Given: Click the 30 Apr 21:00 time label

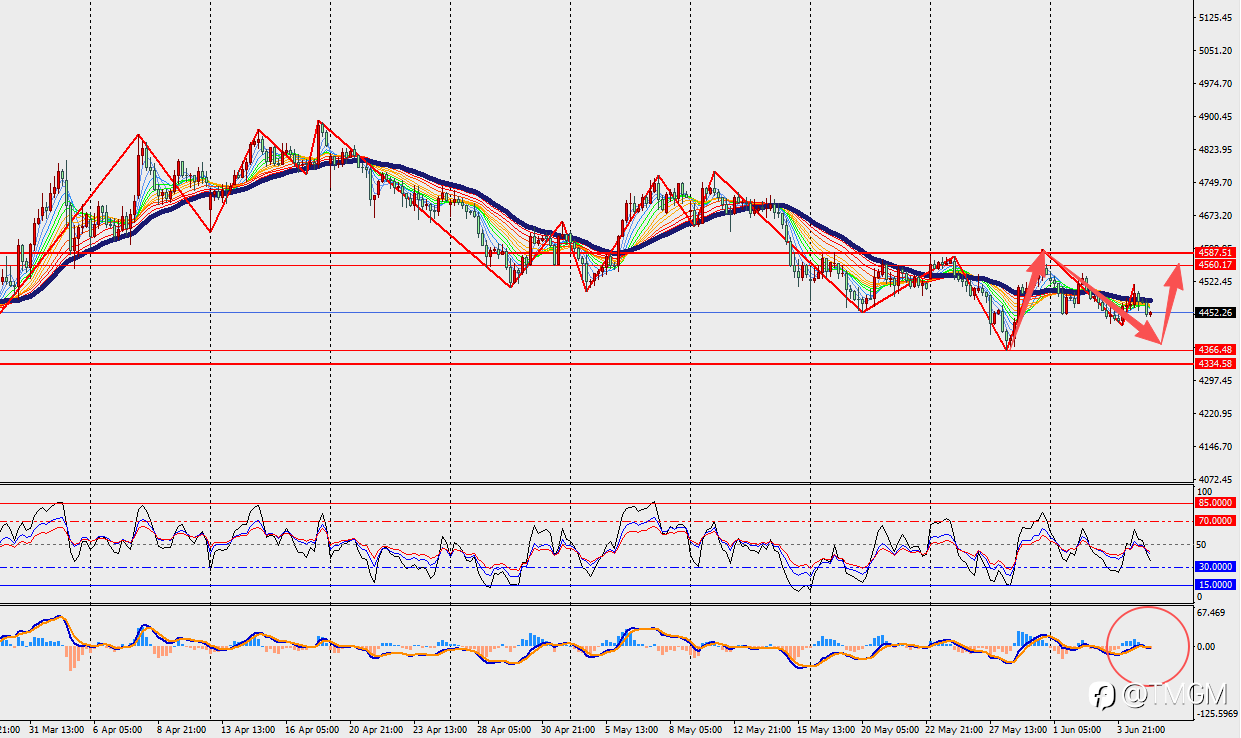Looking at the screenshot, I should (x=568, y=730).
